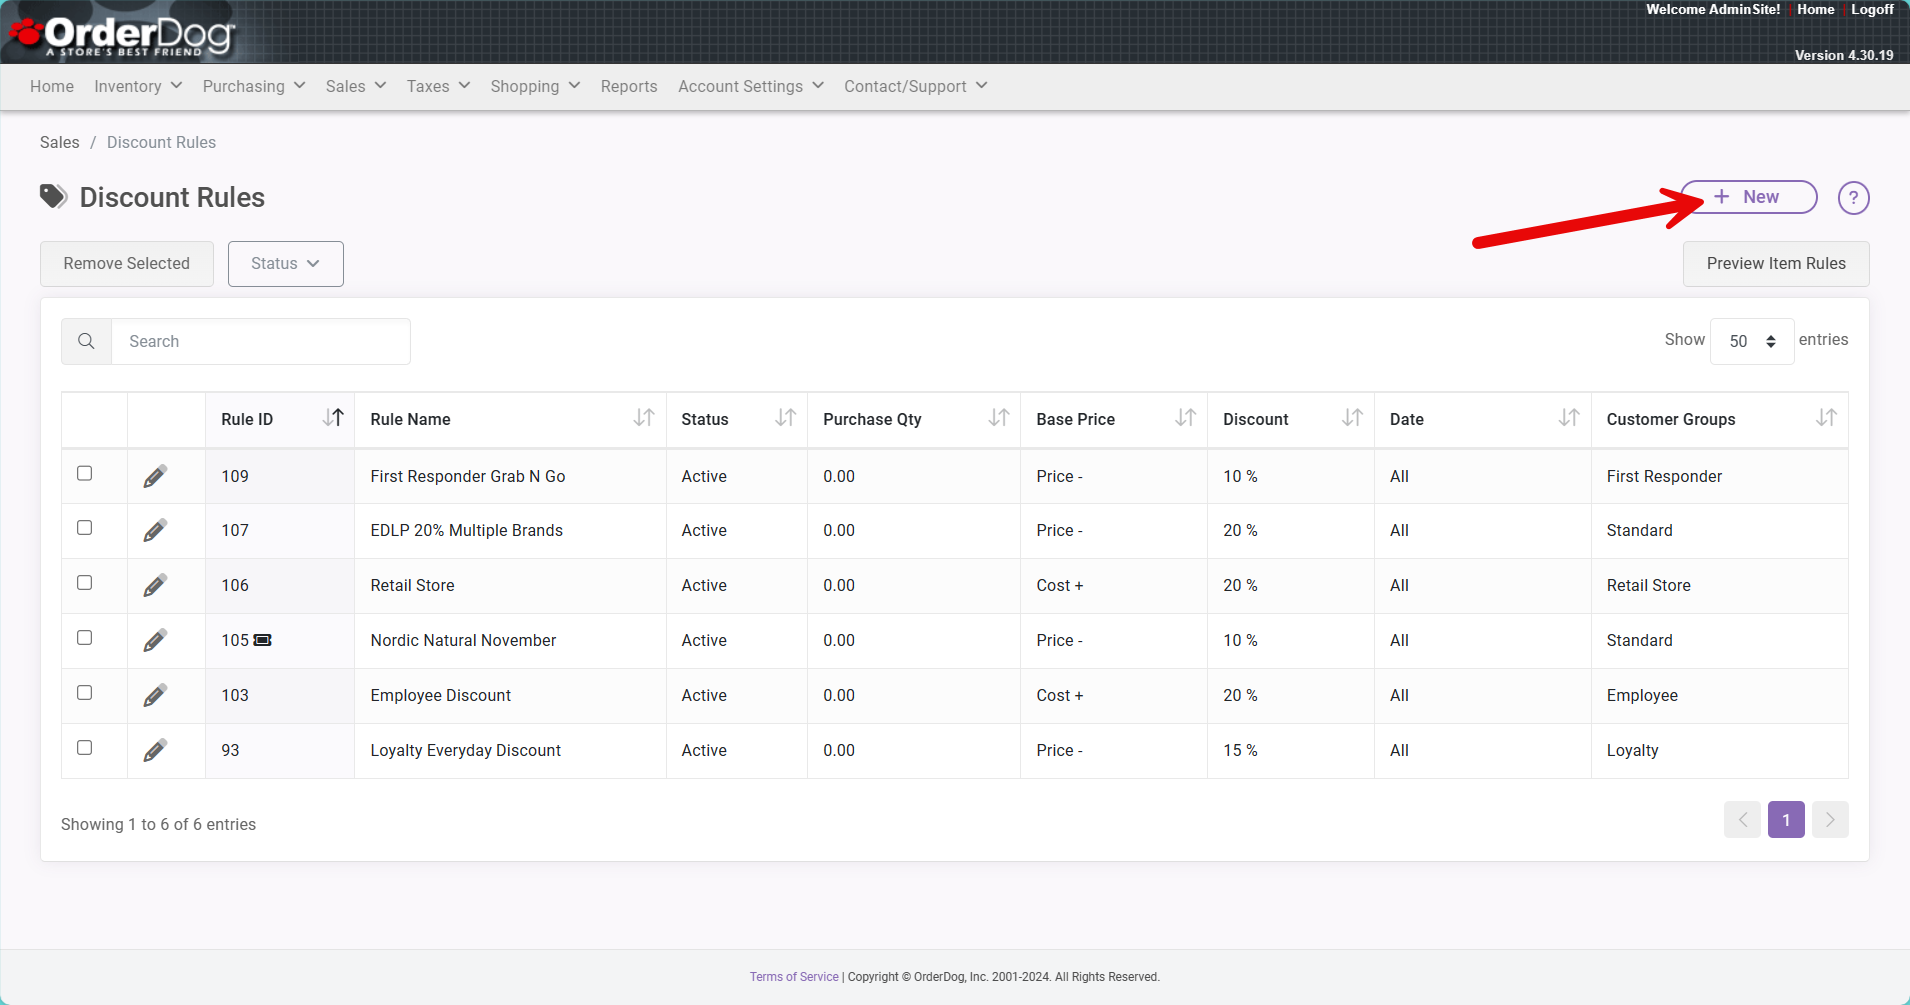1910x1005 pixels.
Task: Click the Sales breadcrumb link
Action: (60, 142)
